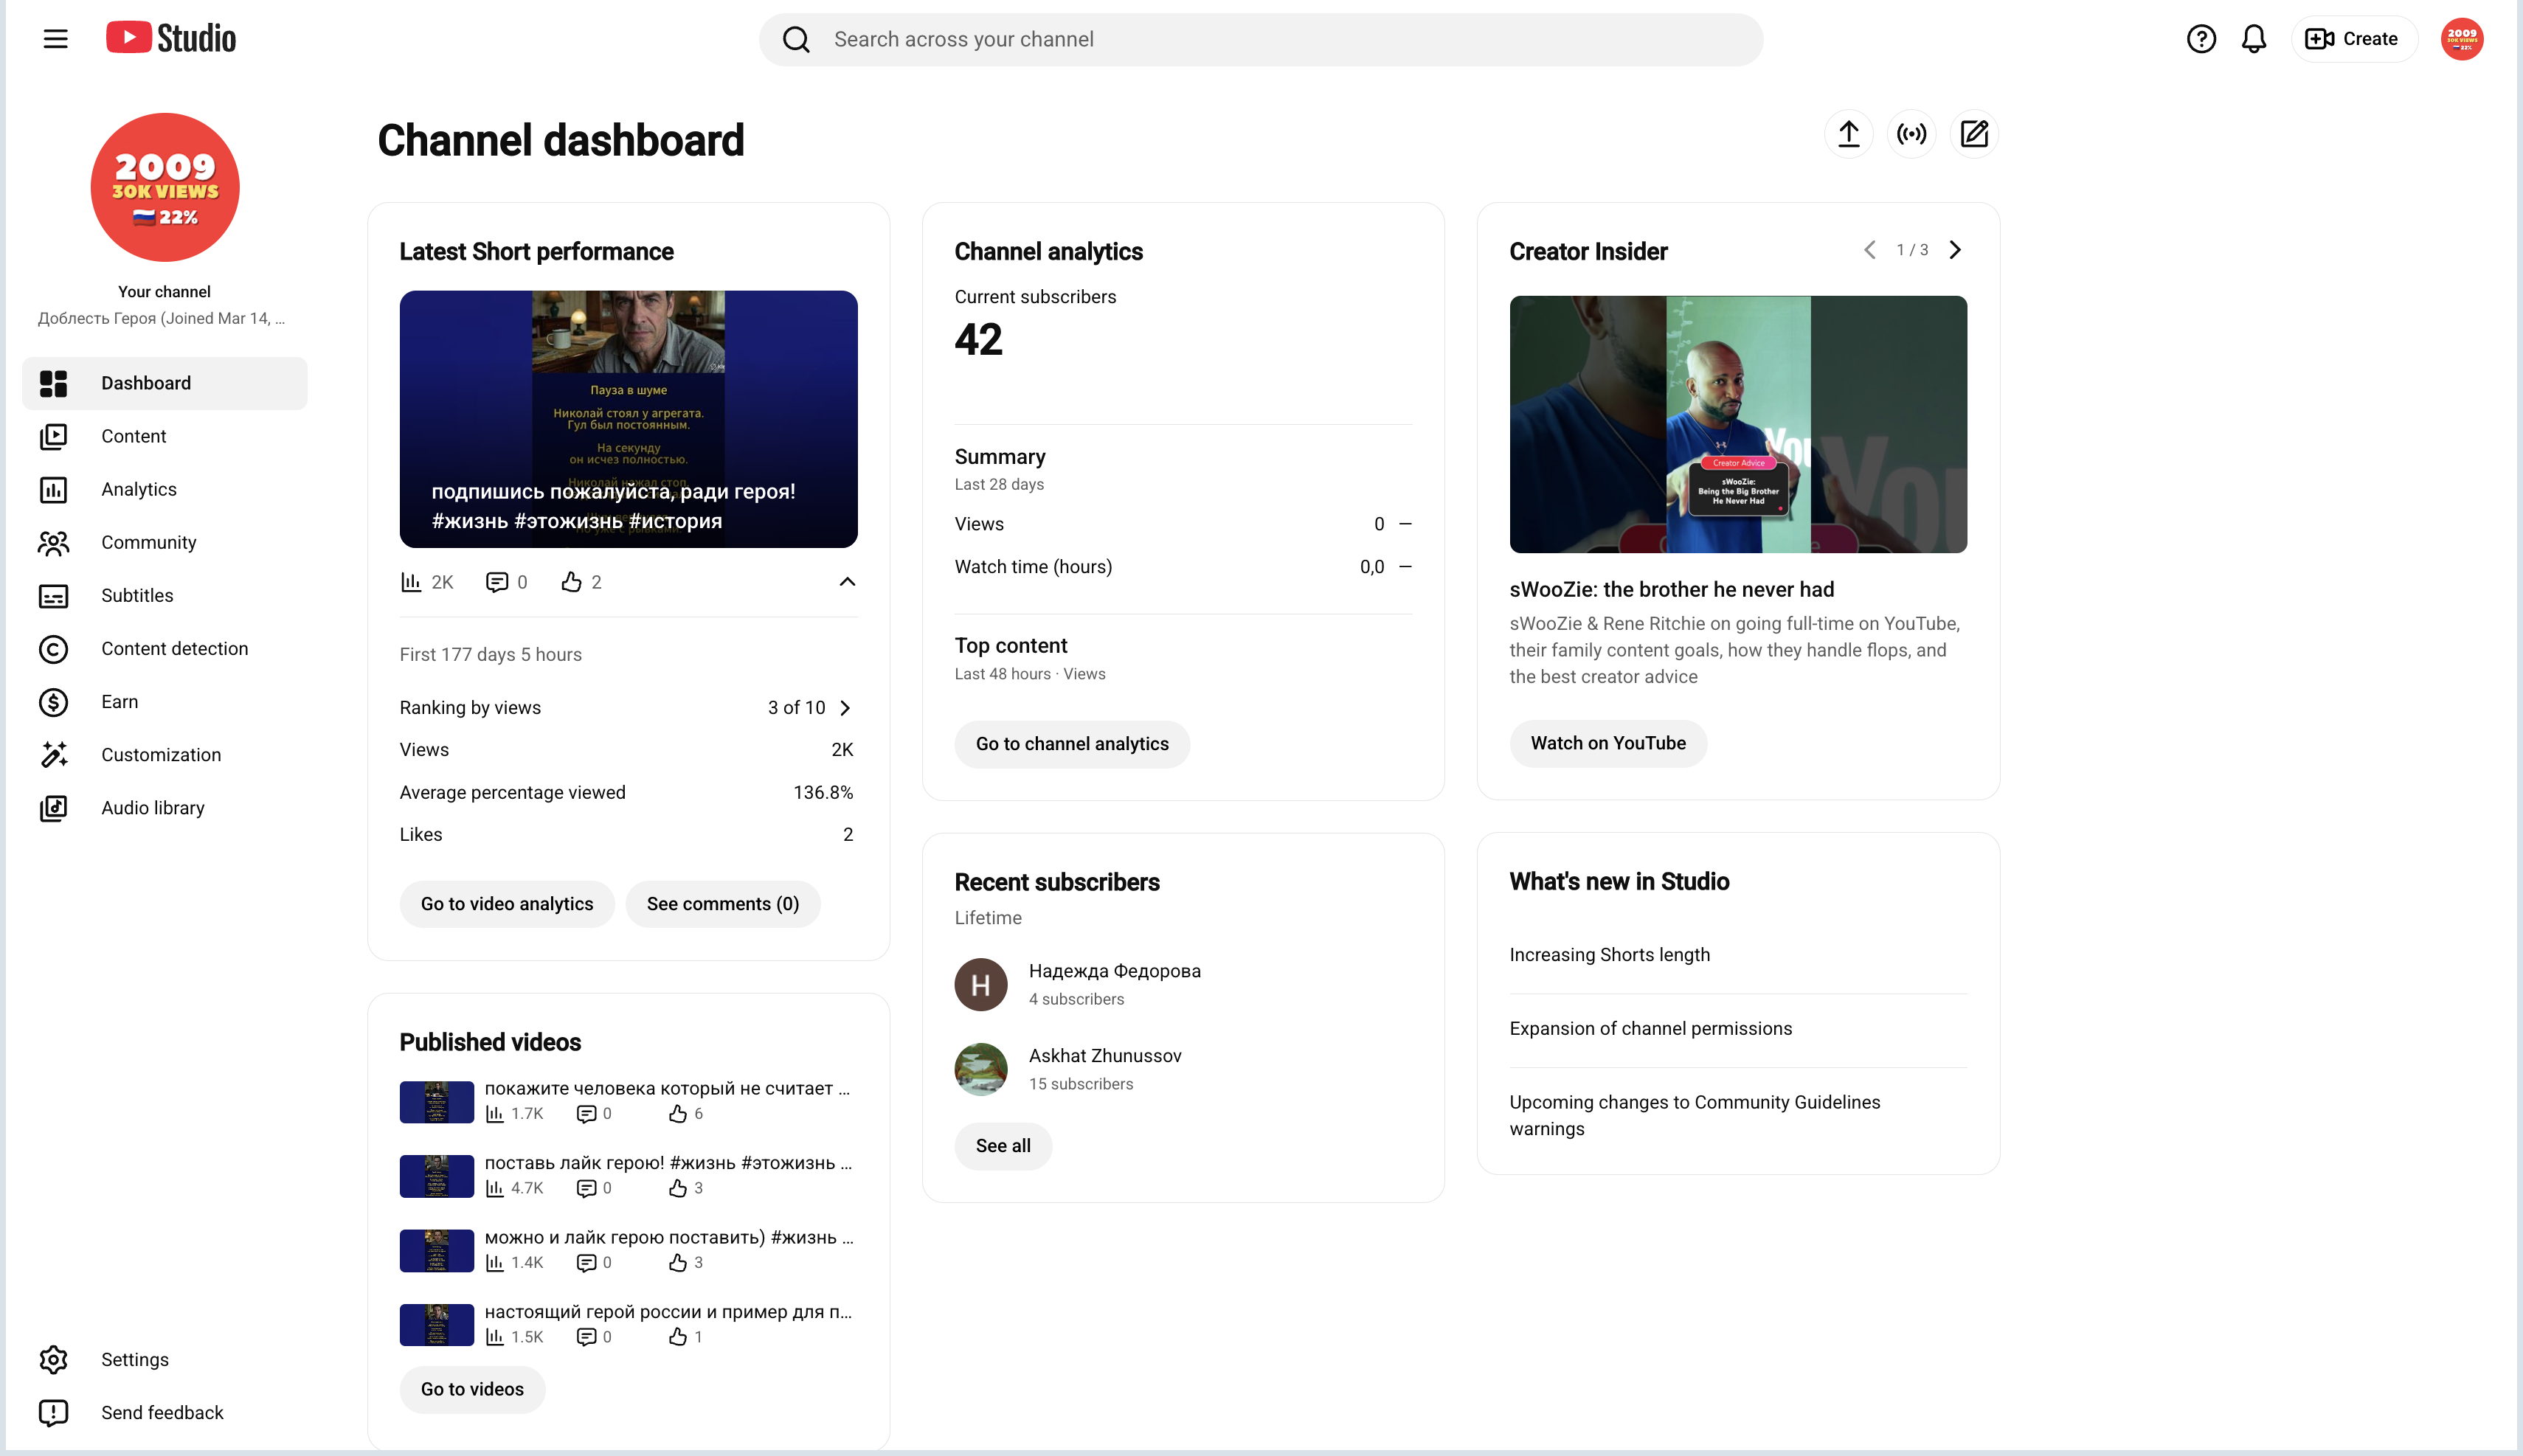2523x1456 pixels.
Task: Click See comments (0) button
Action: coord(723,904)
